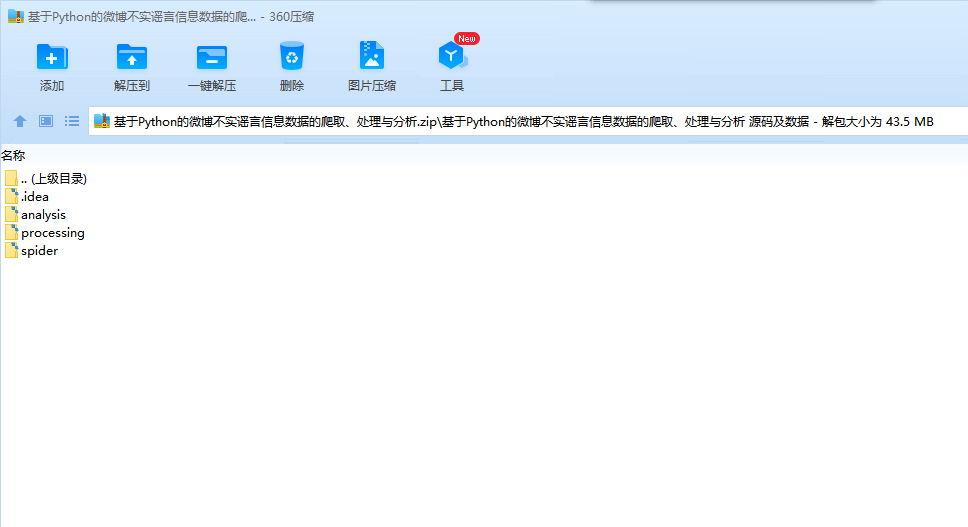This screenshot has width=968, height=527.
Task: Click the archive icon in the address bar
Action: (102, 122)
